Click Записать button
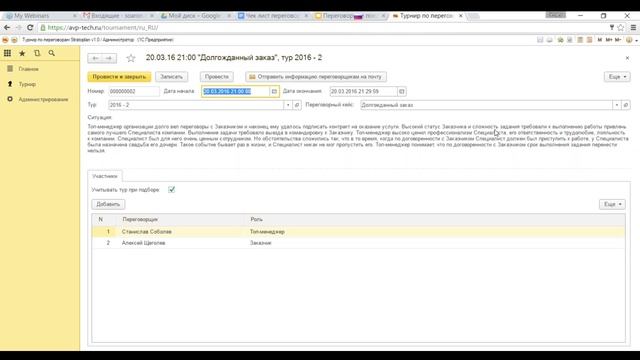 click(x=171, y=77)
